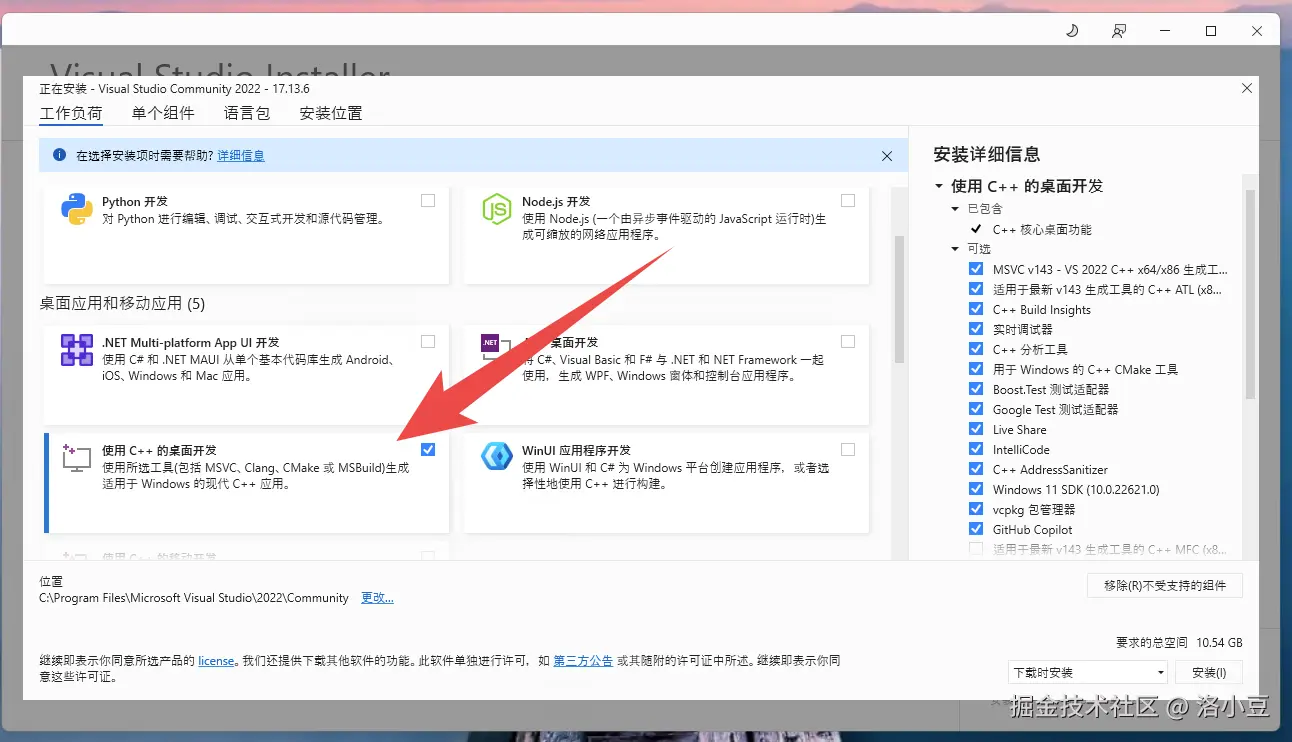Click the C++ 核心桌面功能 included item
Viewport: 1292px width, 742px height.
[1042, 229]
